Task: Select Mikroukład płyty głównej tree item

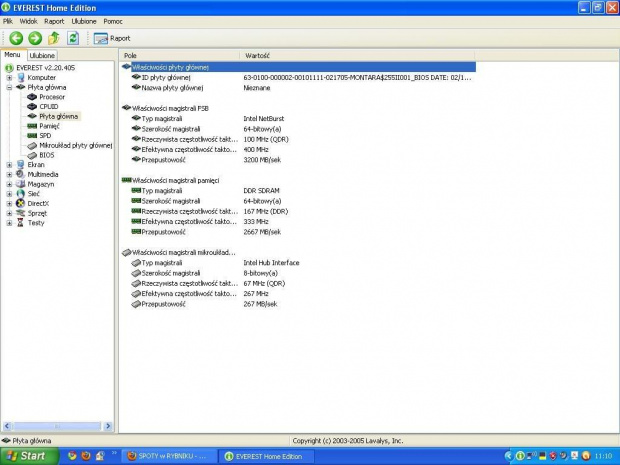Action: (x=76, y=146)
